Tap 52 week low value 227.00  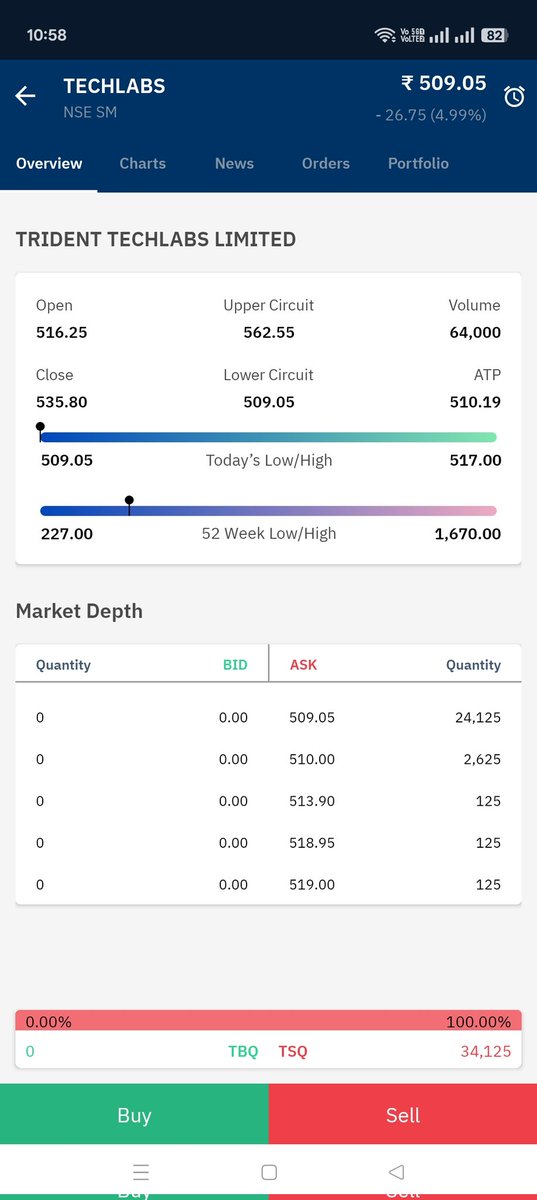(x=67, y=534)
